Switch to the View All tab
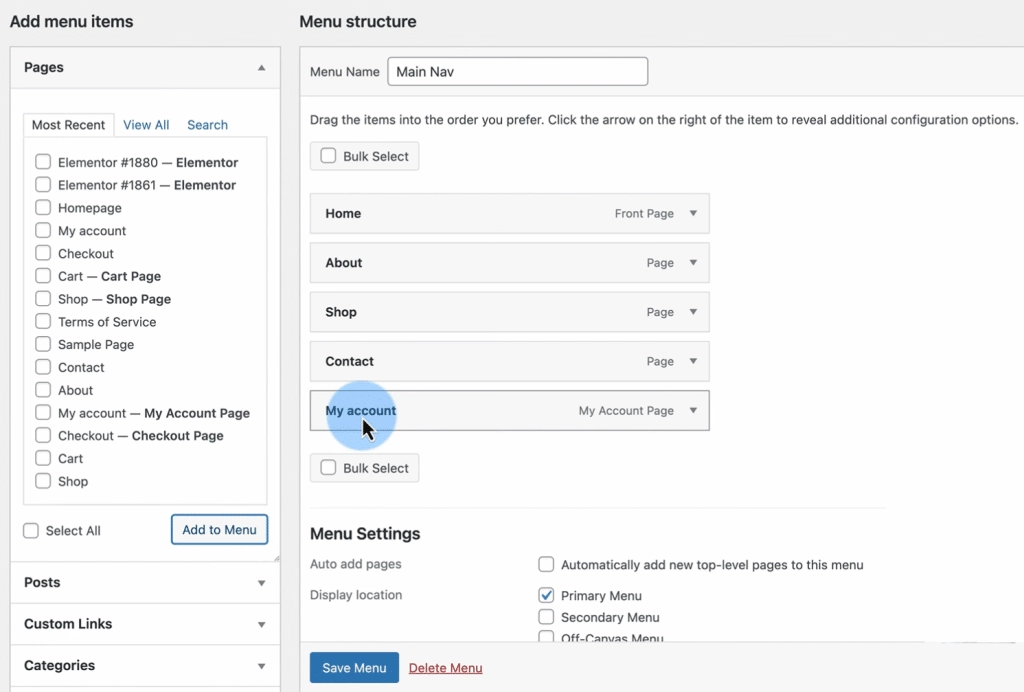 pos(146,125)
